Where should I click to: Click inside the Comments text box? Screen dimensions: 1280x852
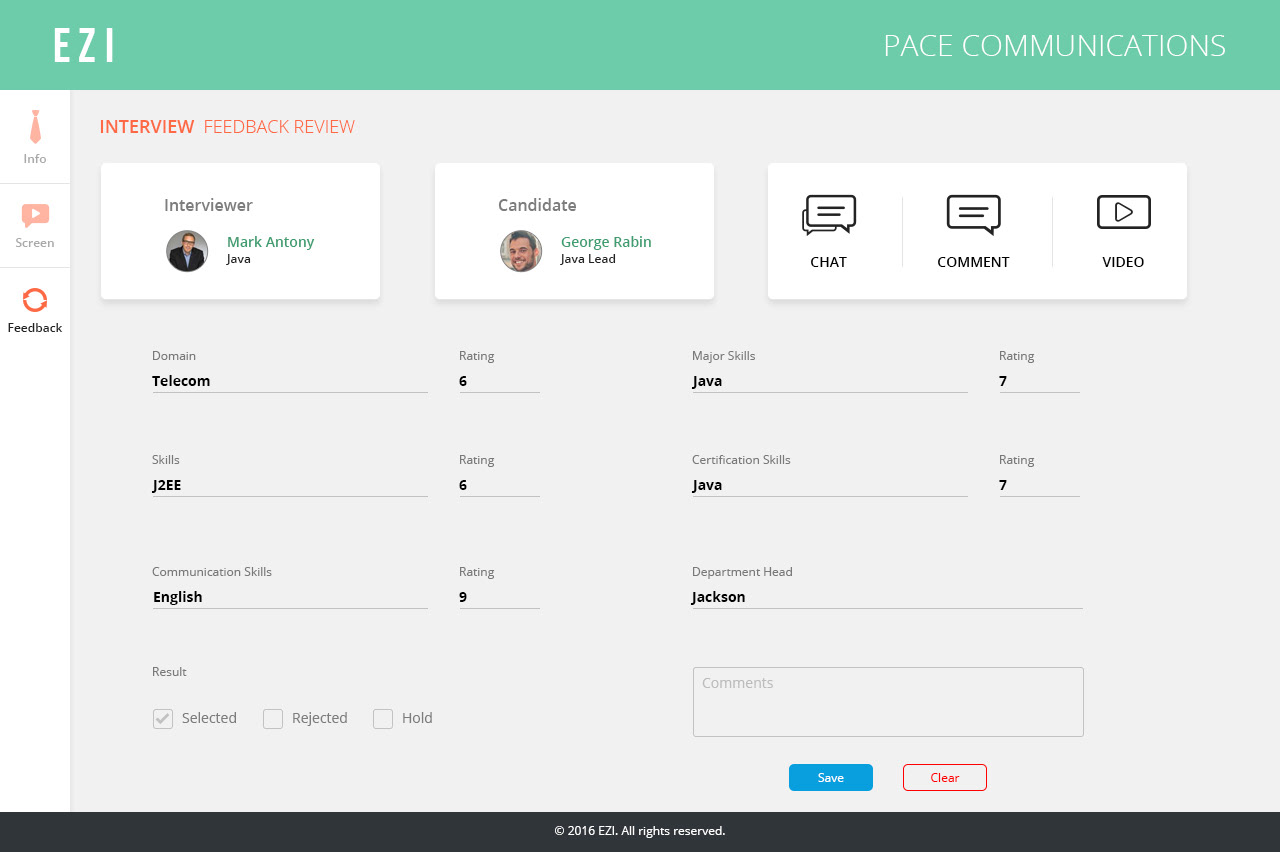tap(888, 700)
